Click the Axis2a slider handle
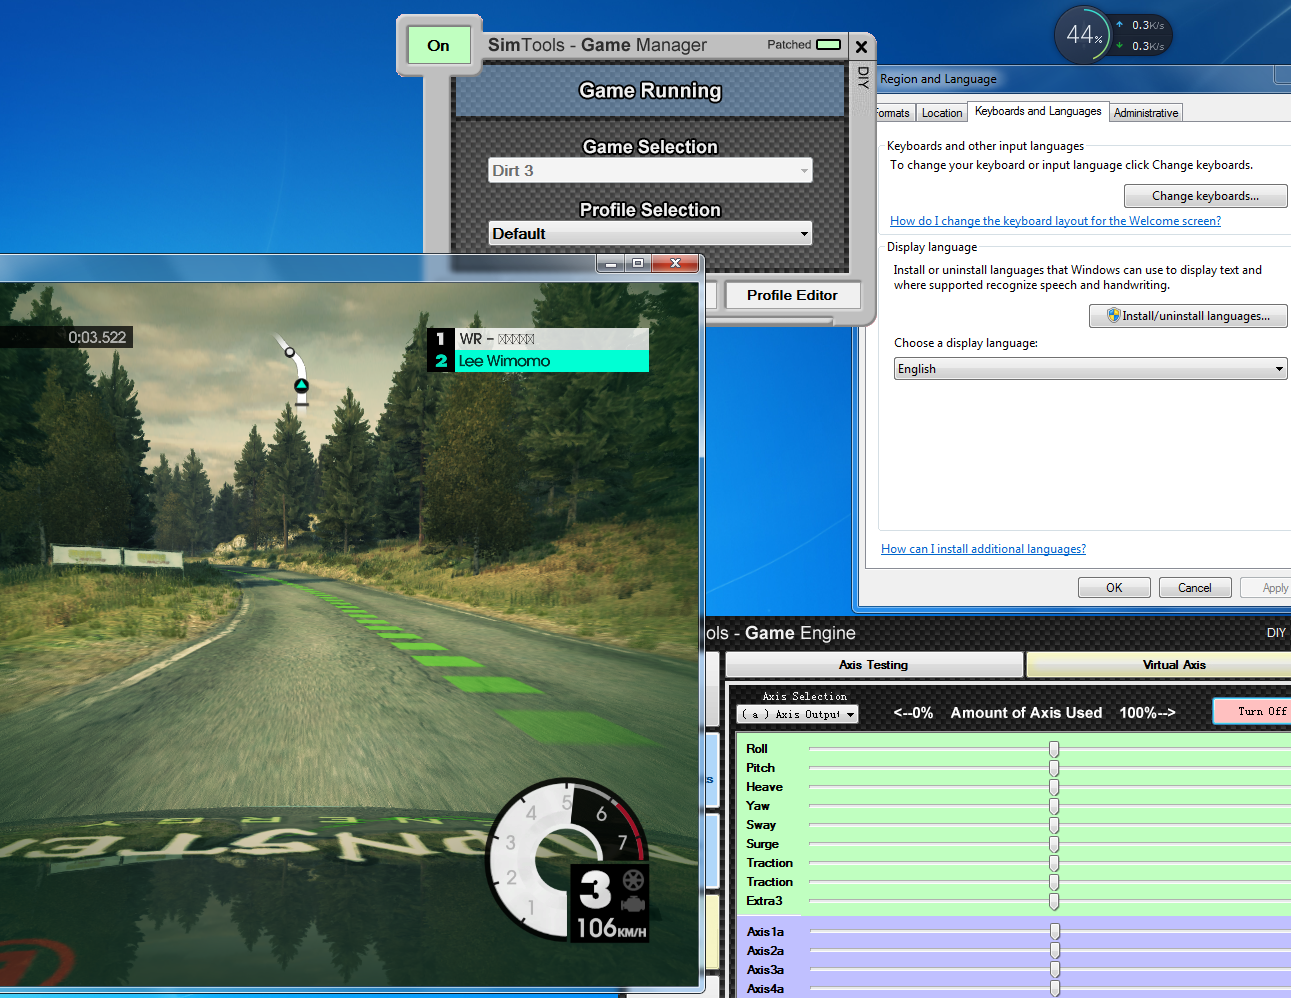The image size is (1291, 998). (1055, 951)
